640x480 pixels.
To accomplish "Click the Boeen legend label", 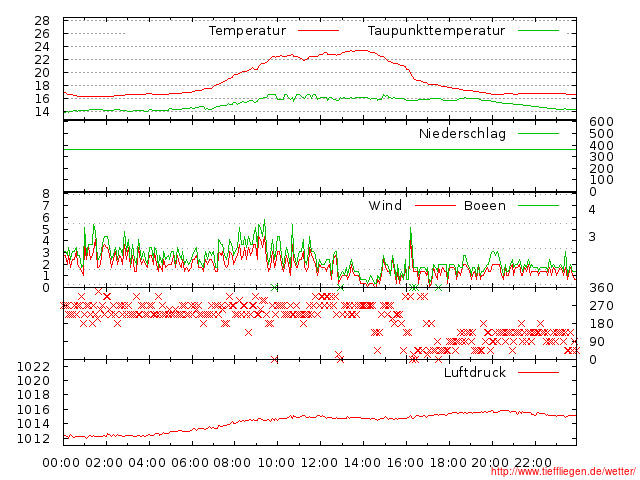I will click(x=485, y=205).
